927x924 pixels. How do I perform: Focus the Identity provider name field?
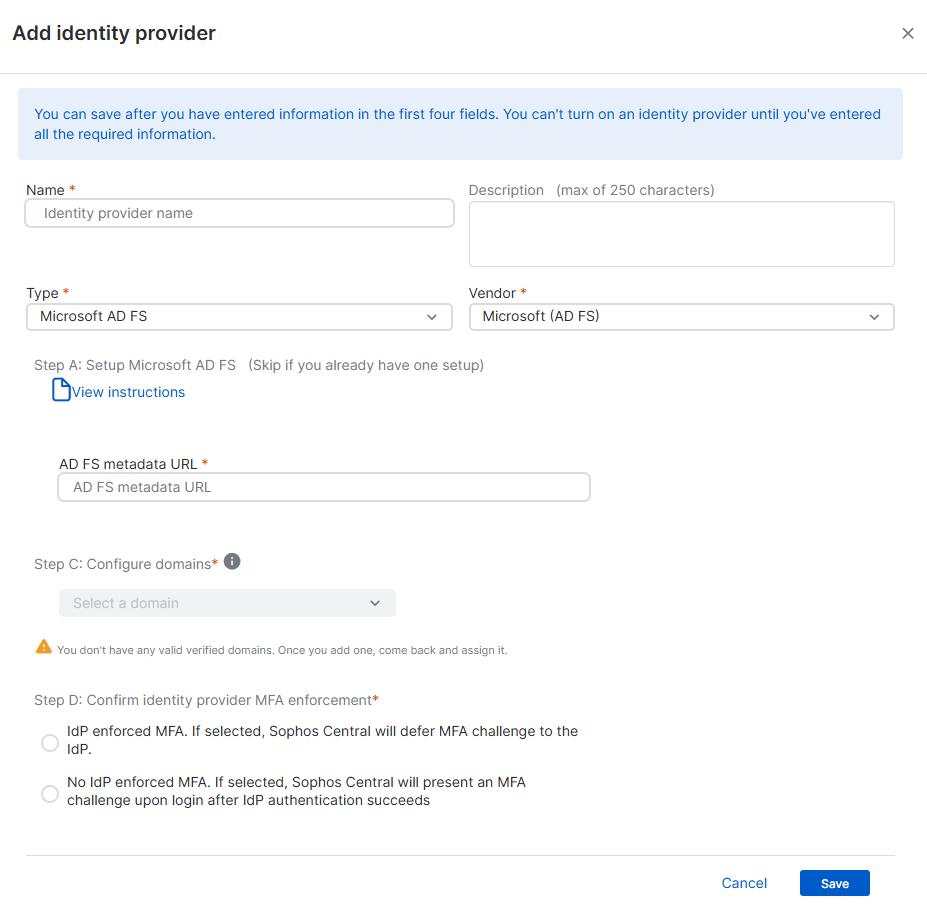[239, 213]
